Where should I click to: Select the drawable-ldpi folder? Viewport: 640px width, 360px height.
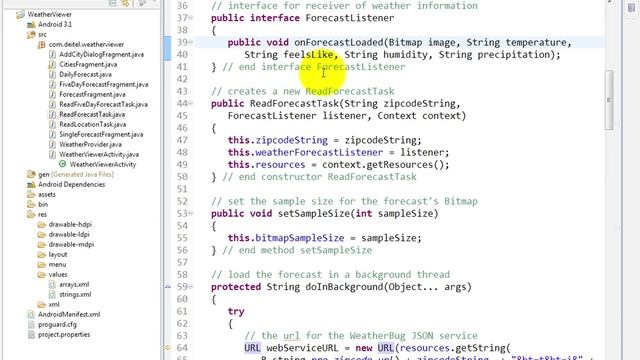69,234
